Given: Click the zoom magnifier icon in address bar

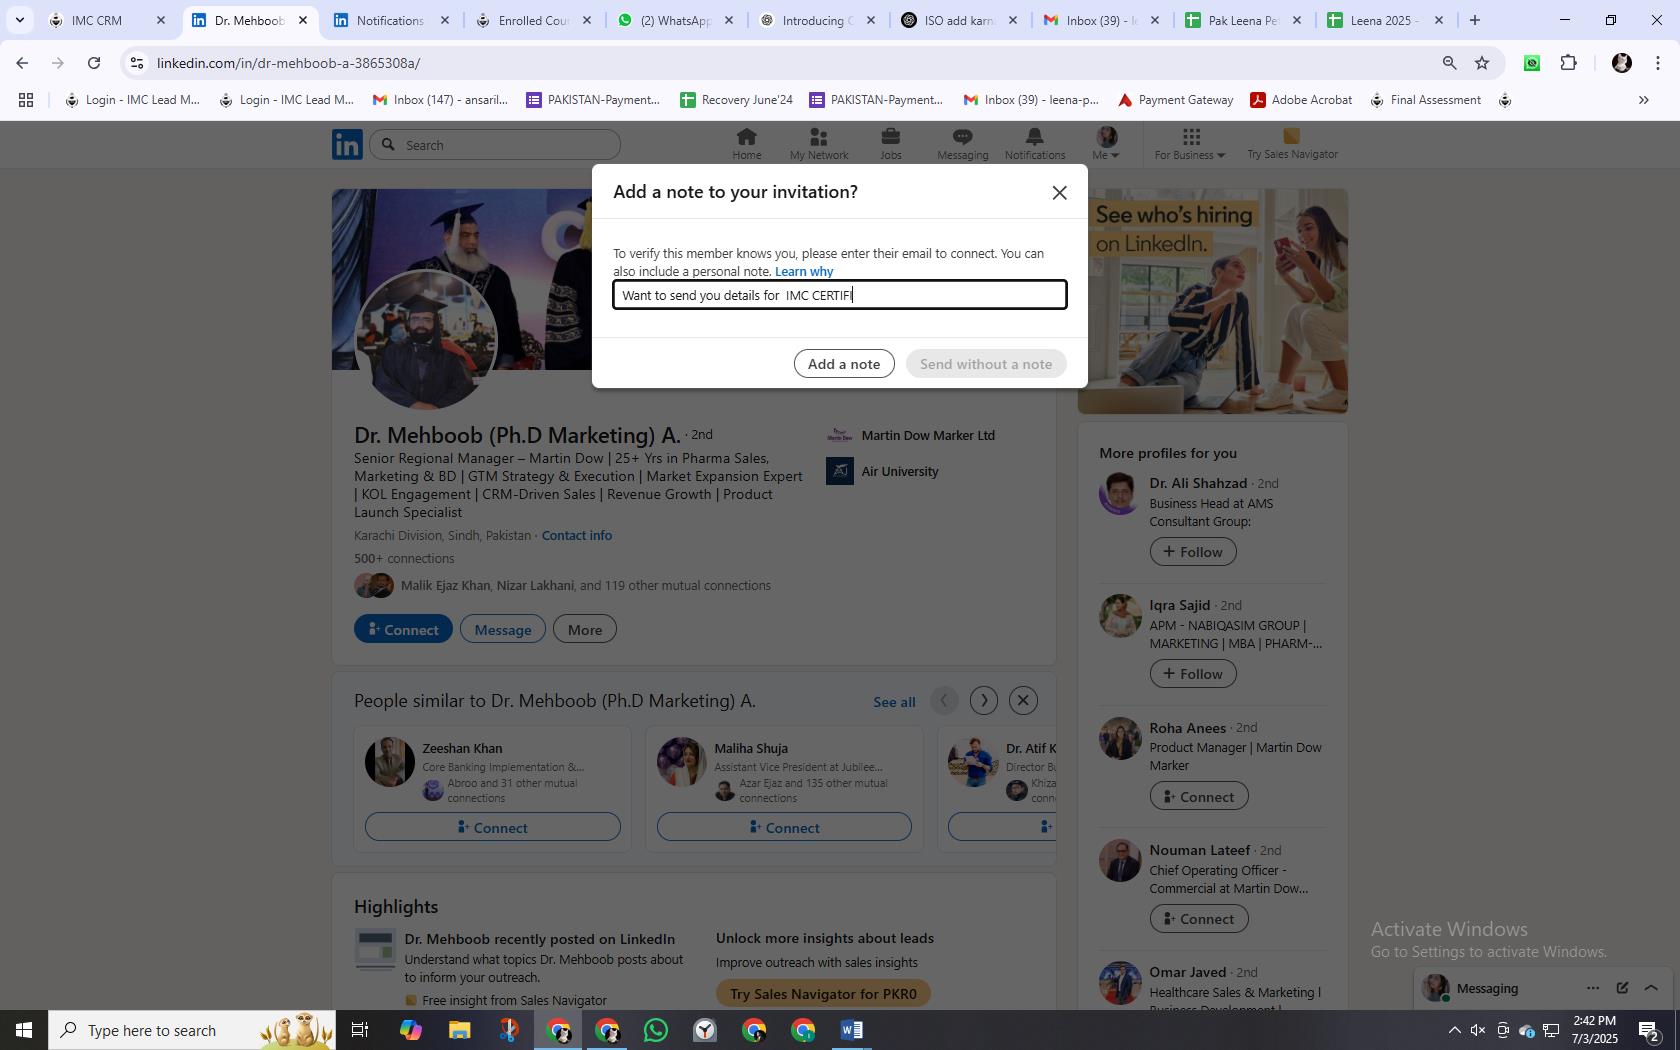Looking at the screenshot, I should pos(1449,63).
